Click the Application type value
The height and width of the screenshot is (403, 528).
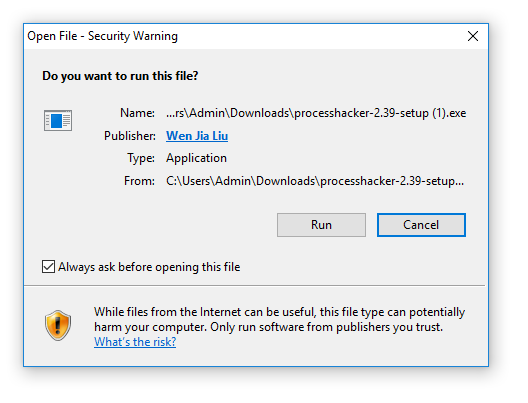[x=196, y=158]
